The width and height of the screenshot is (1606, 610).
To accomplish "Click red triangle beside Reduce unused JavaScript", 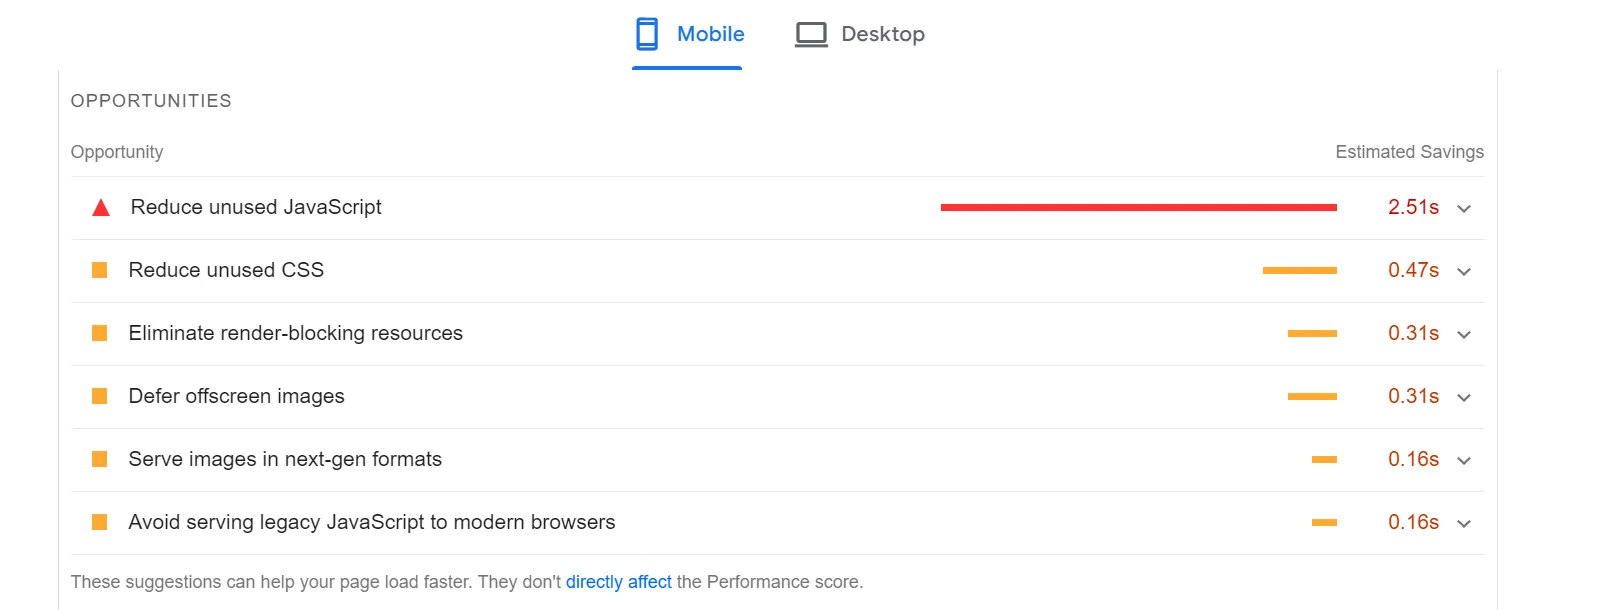I will (101, 208).
